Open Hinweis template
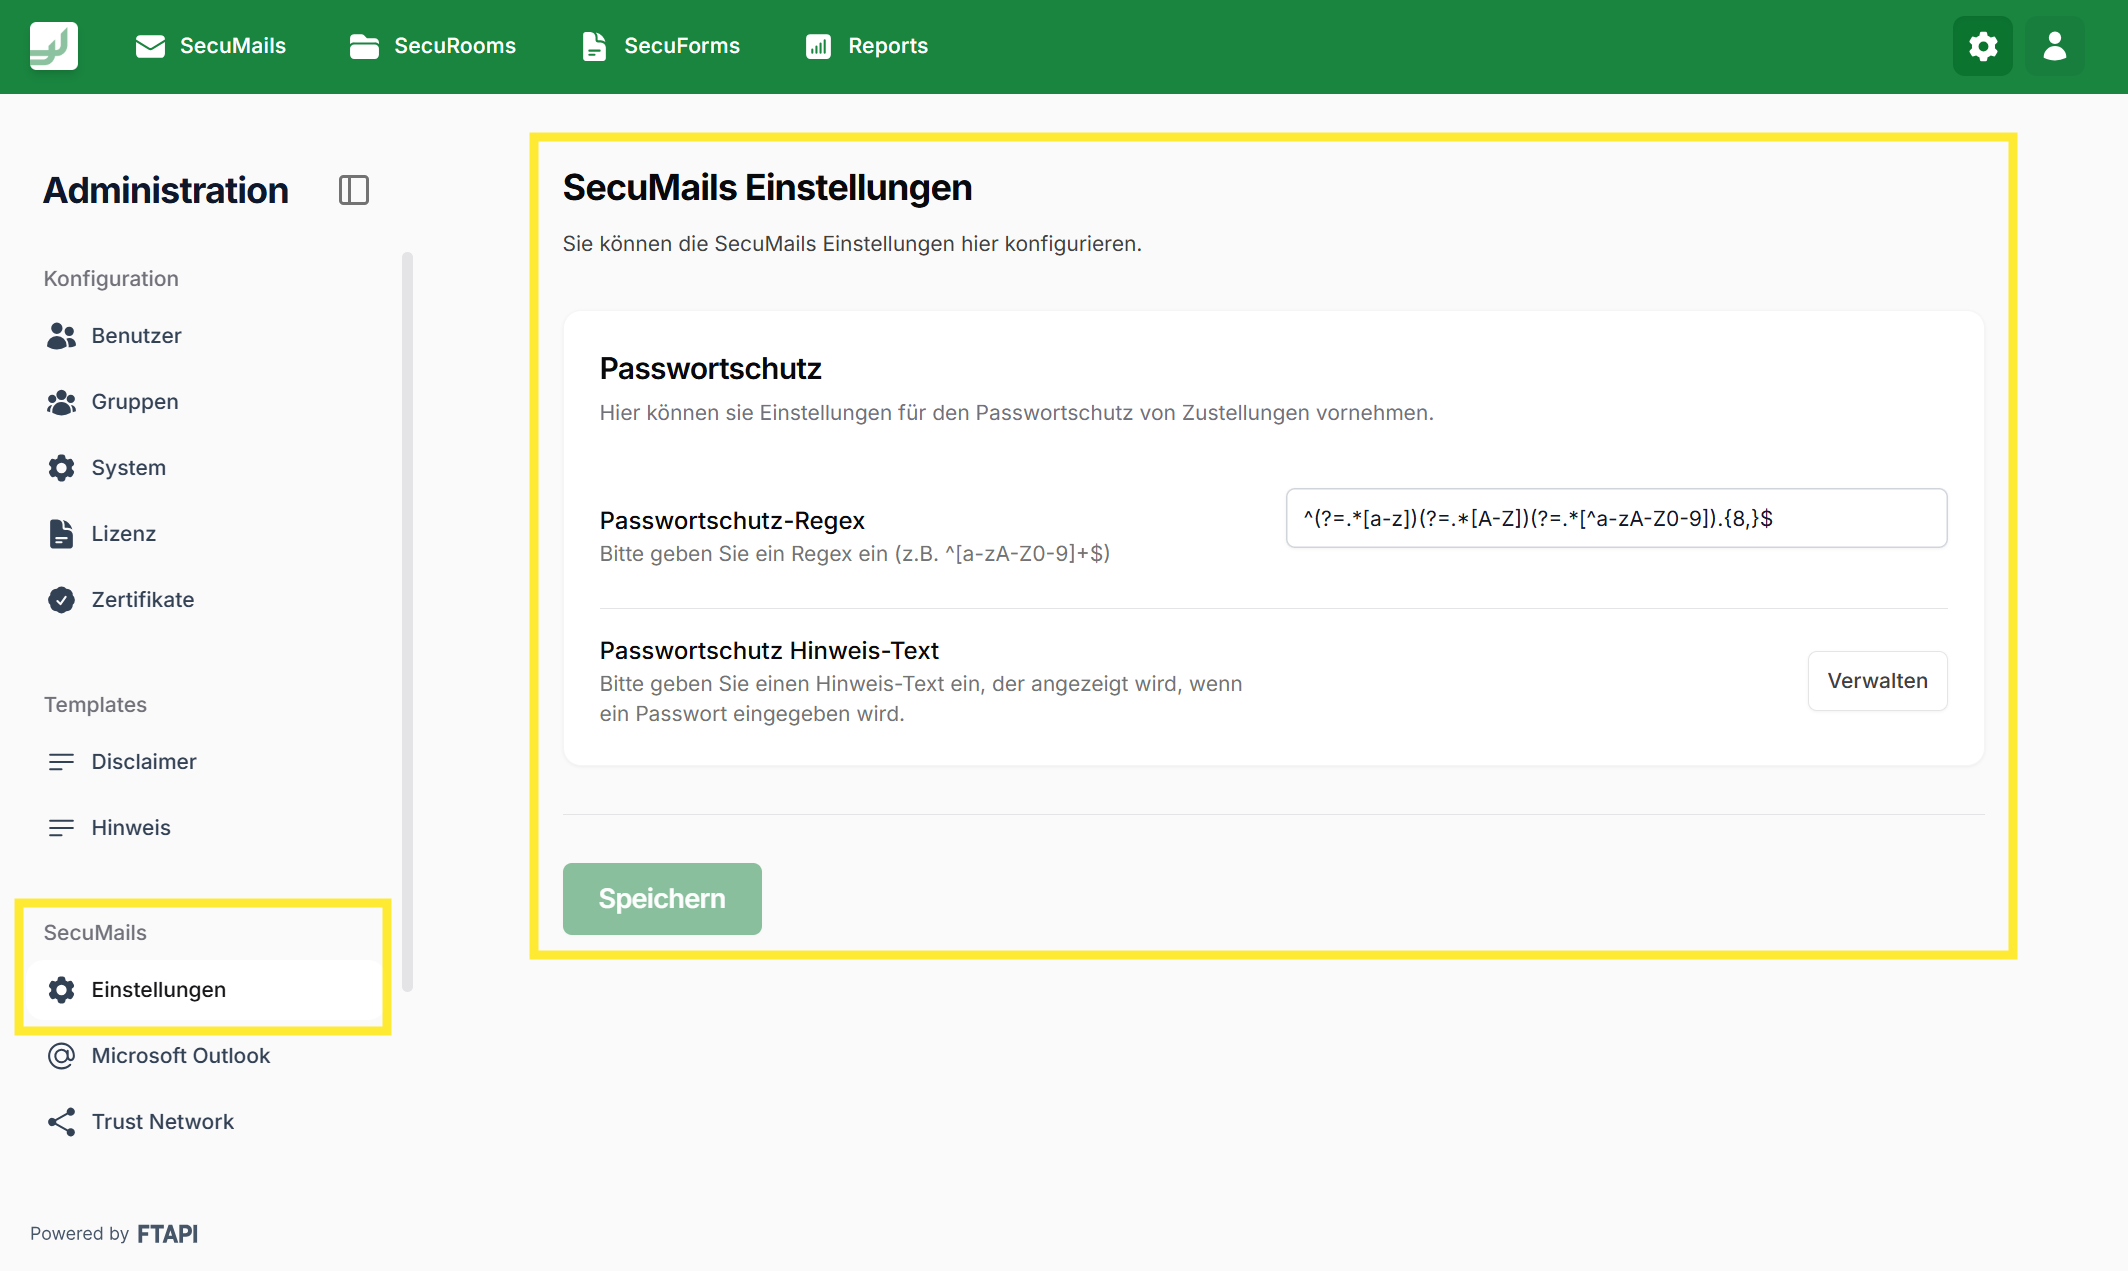Image resolution: width=2128 pixels, height=1271 pixels. 130,828
